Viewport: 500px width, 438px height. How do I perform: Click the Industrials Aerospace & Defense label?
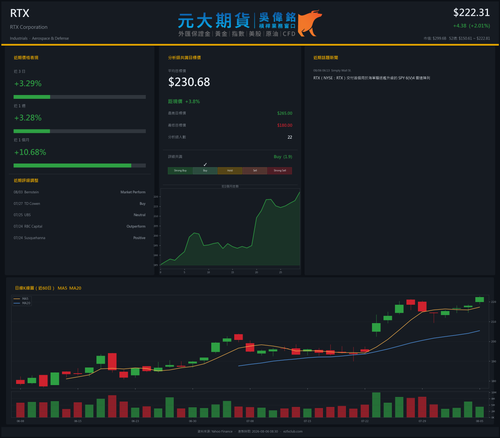[39, 38]
